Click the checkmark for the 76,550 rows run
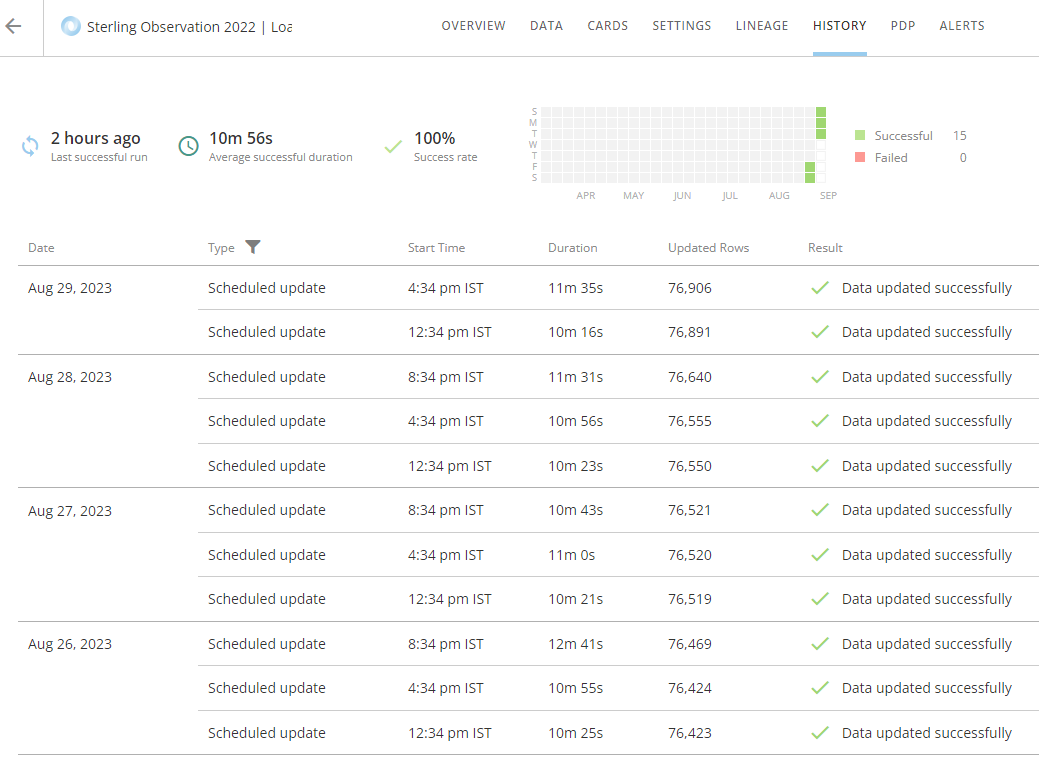 [x=820, y=466]
